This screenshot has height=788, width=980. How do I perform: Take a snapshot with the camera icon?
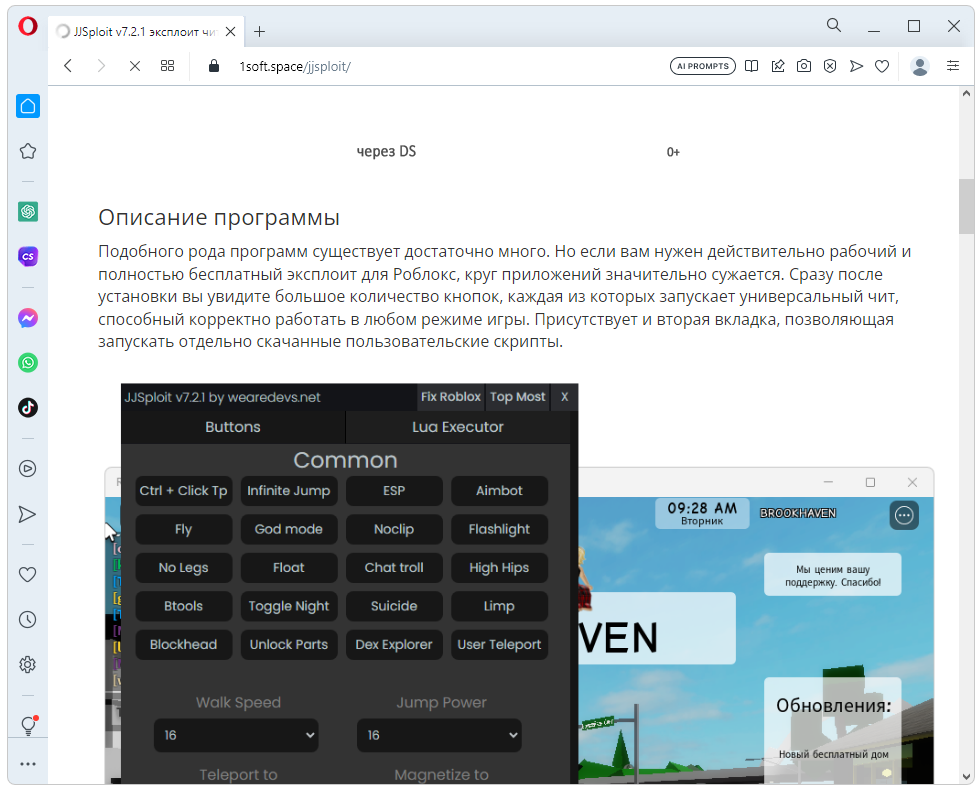pos(804,66)
